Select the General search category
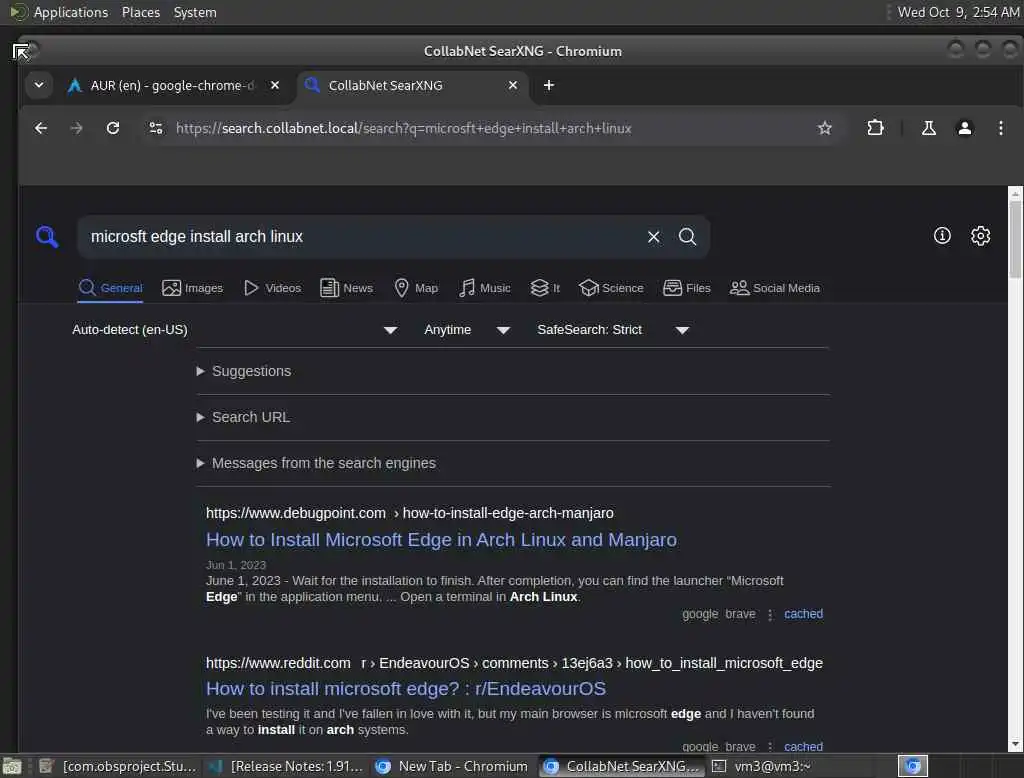This screenshot has width=1024, height=778. (110, 288)
